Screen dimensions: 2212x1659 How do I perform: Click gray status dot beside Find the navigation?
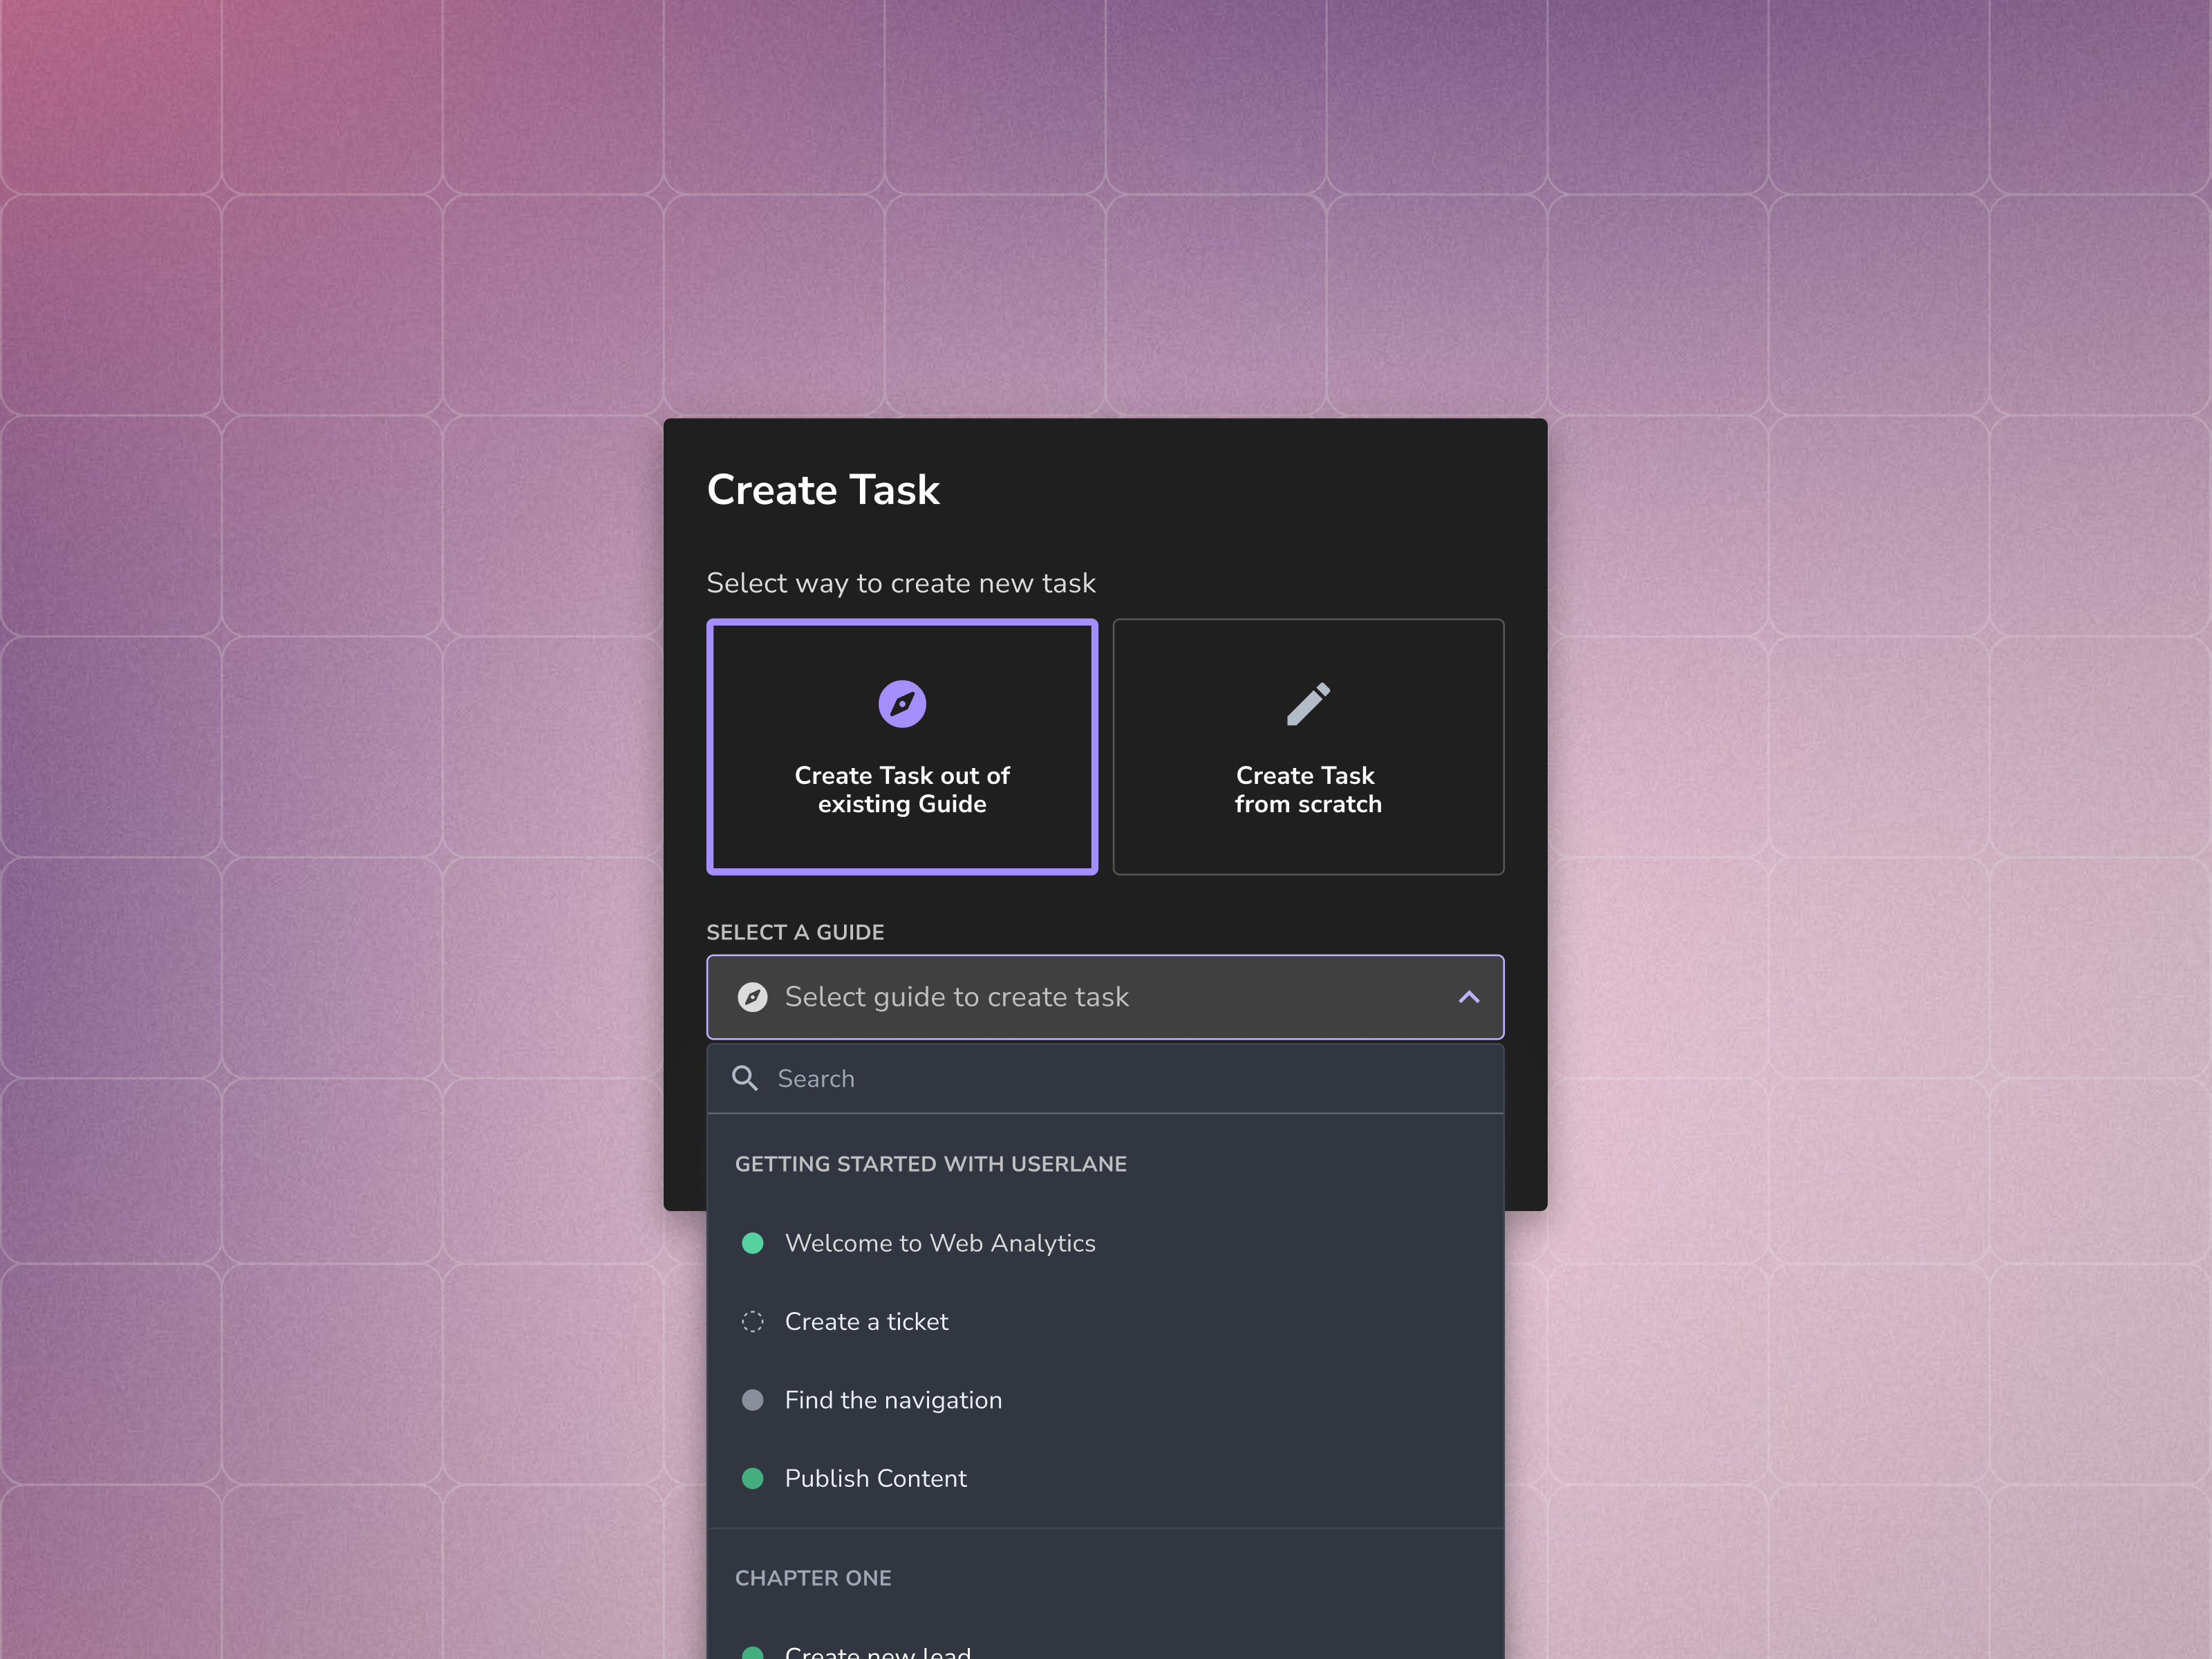pos(753,1400)
